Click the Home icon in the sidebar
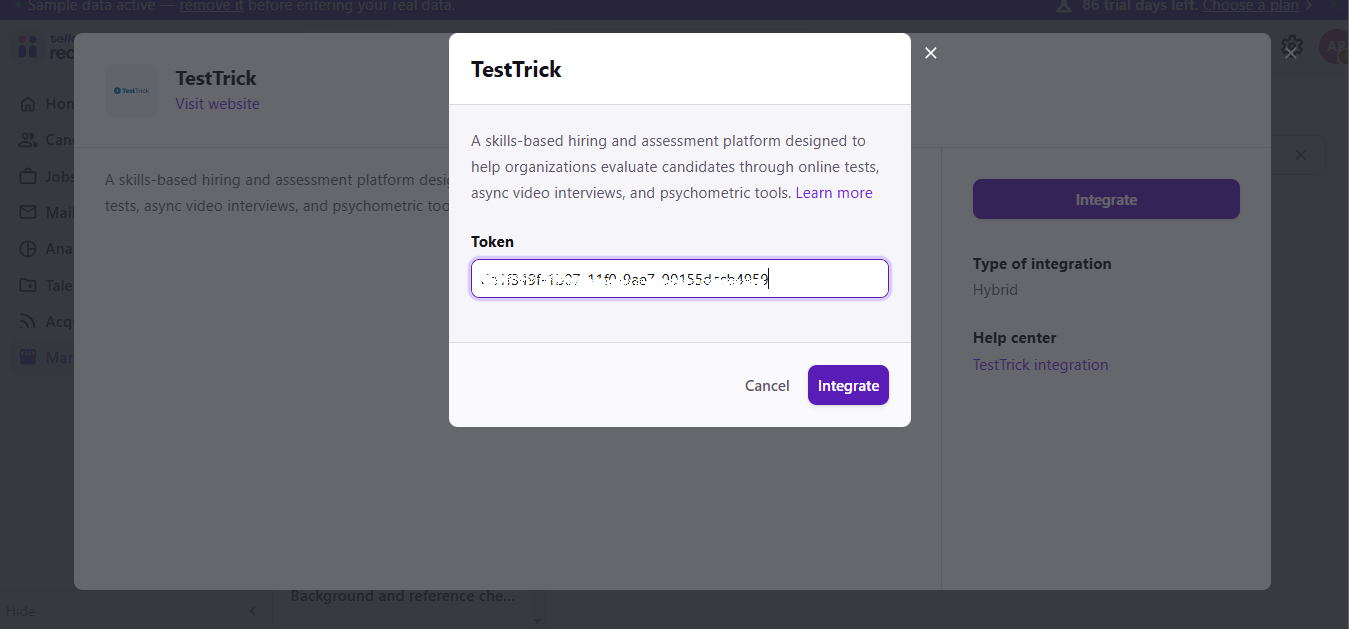 [x=28, y=104]
